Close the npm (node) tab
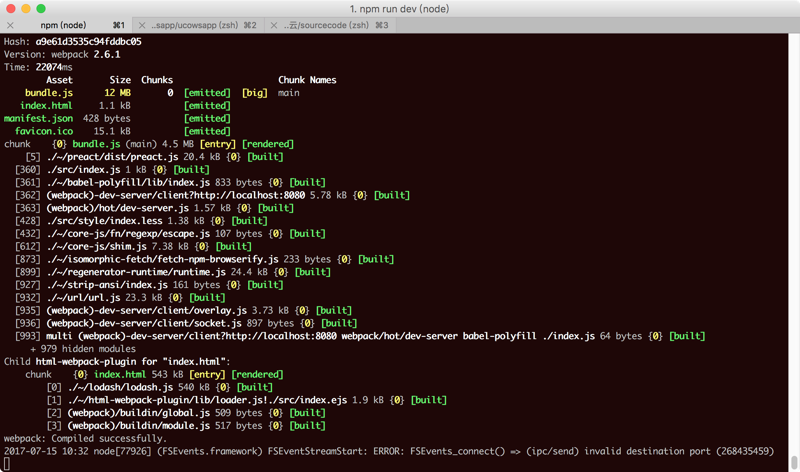The height and width of the screenshot is (472, 800). [x=10, y=25]
